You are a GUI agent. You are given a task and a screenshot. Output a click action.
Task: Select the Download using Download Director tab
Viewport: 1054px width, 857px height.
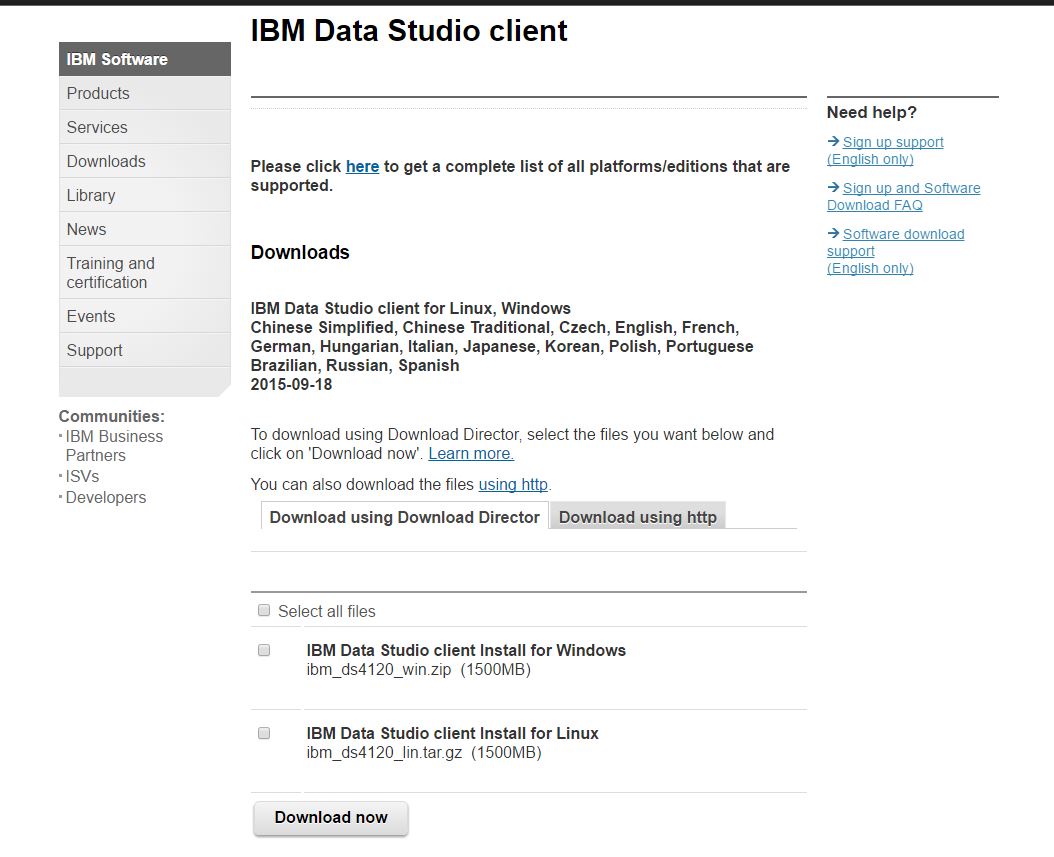tap(403, 517)
